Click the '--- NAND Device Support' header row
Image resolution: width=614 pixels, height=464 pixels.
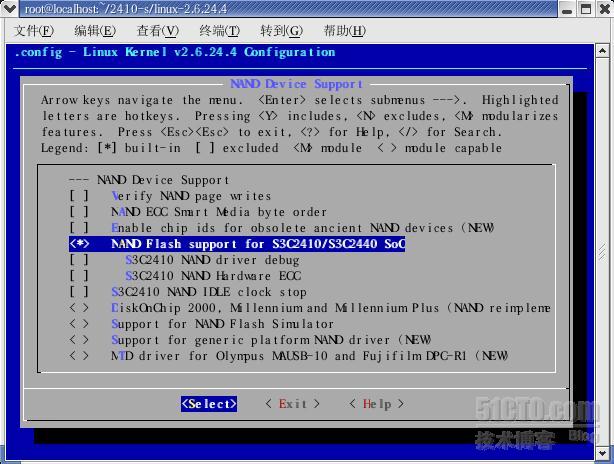point(149,180)
